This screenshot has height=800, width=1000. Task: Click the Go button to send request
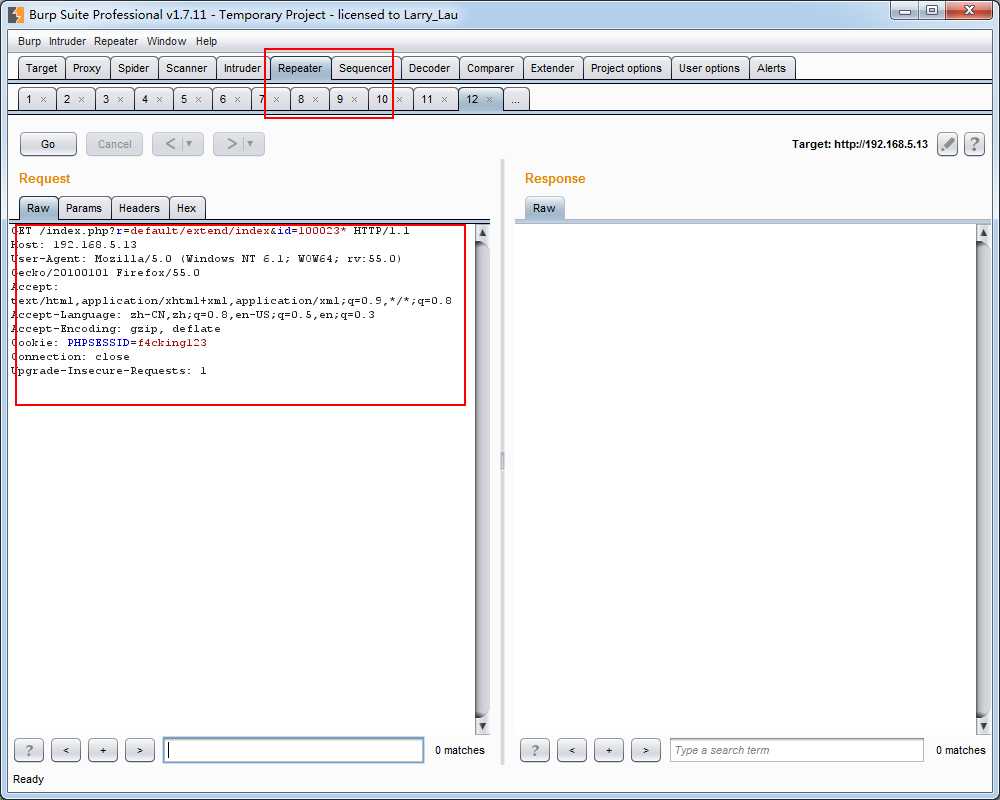[48, 144]
